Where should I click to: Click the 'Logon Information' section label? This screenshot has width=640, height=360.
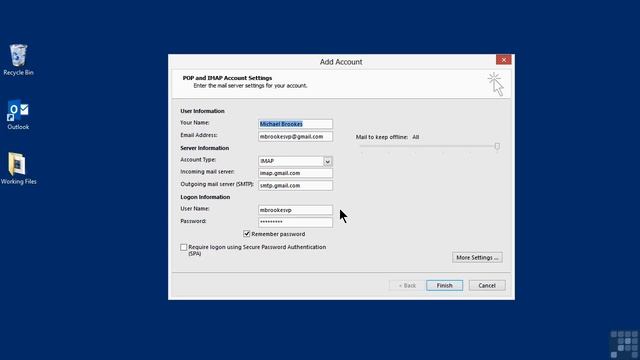click(x=205, y=197)
